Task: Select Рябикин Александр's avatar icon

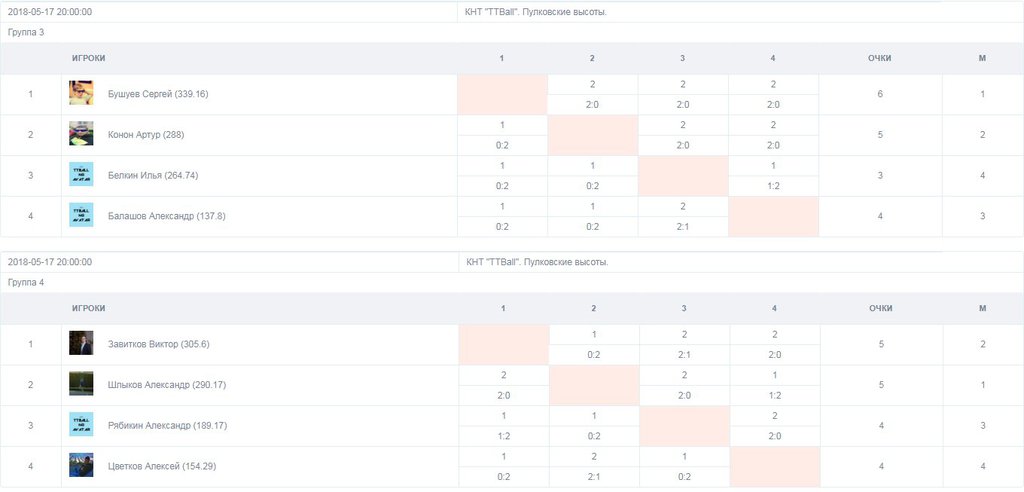Action: (x=81, y=425)
